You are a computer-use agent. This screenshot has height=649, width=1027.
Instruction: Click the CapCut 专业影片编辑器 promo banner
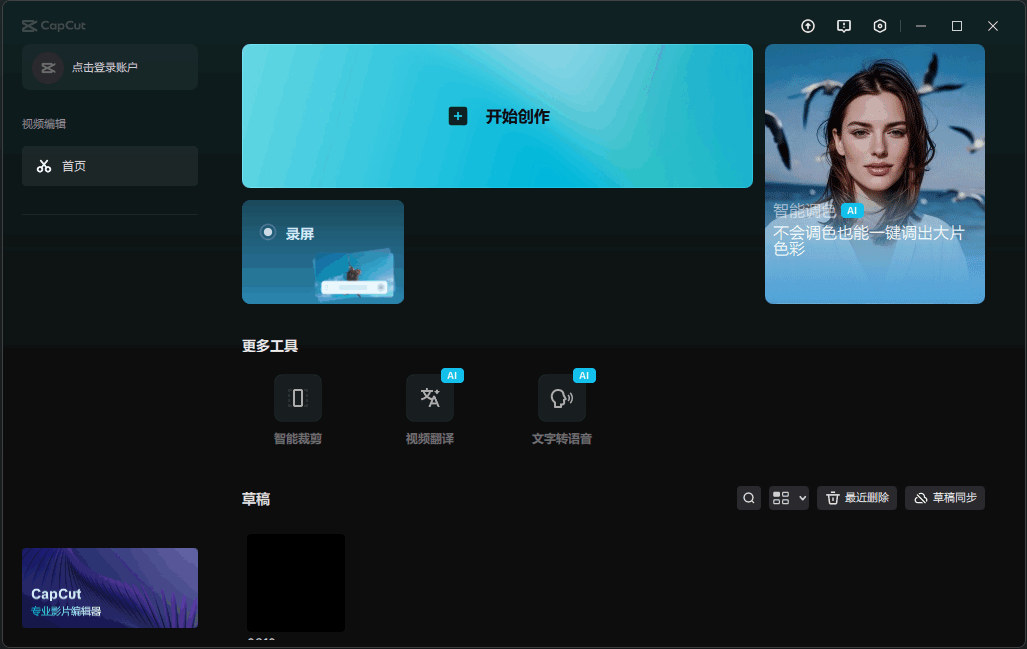coord(110,588)
